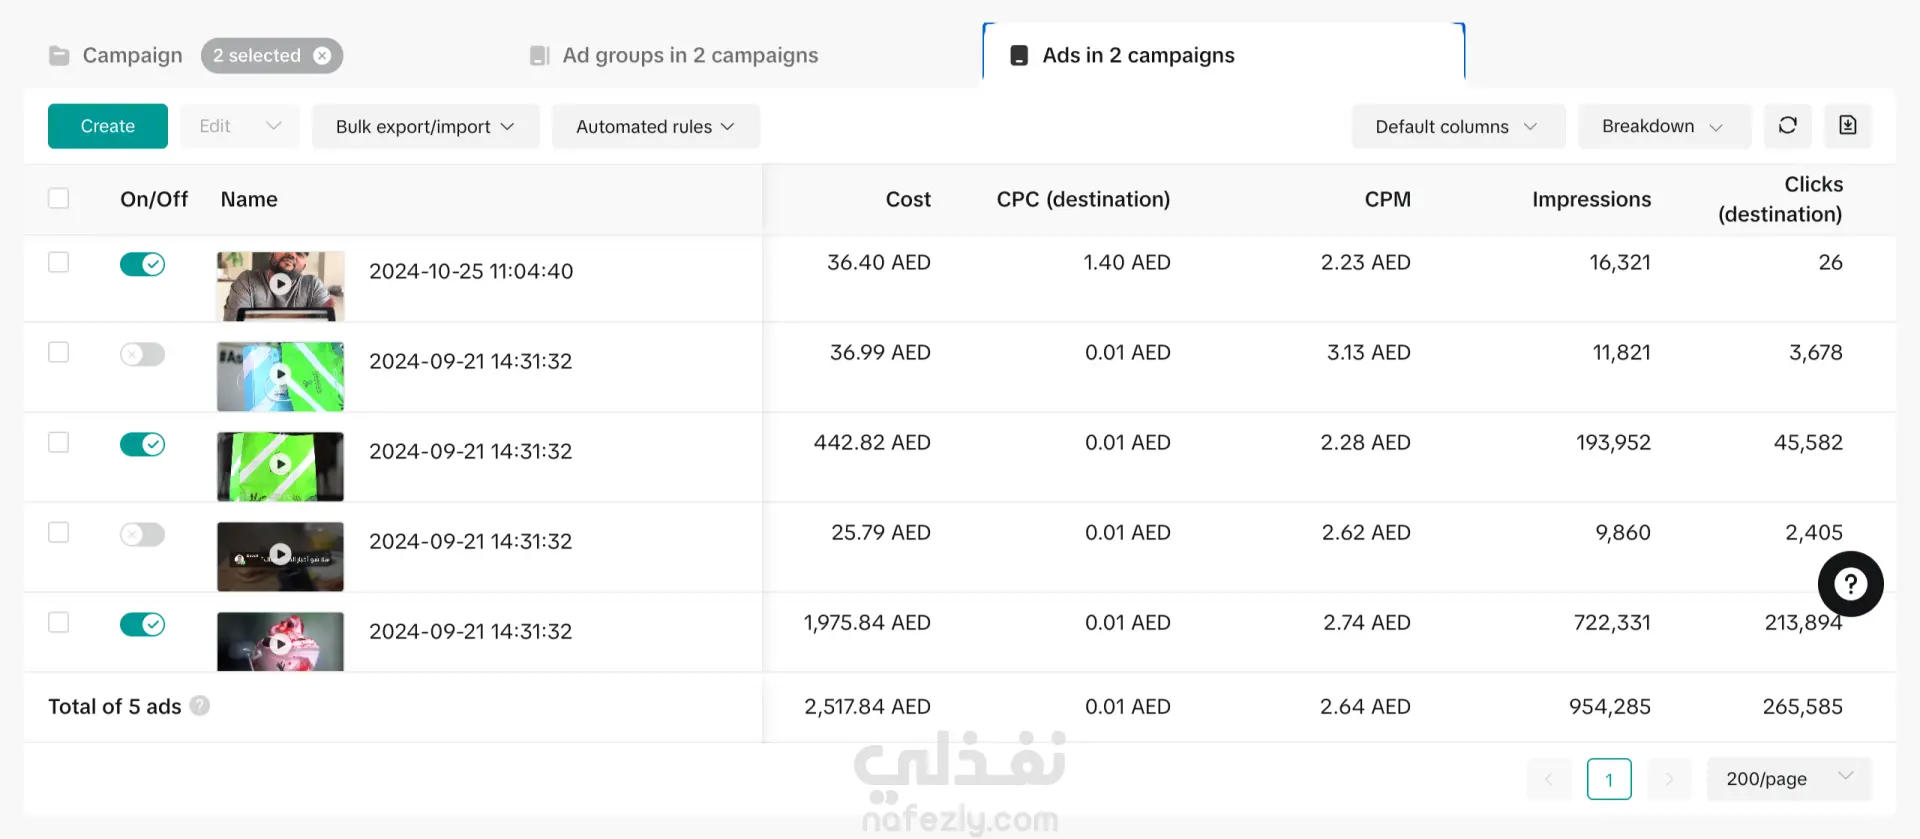Click the refresh data icon

click(1787, 126)
